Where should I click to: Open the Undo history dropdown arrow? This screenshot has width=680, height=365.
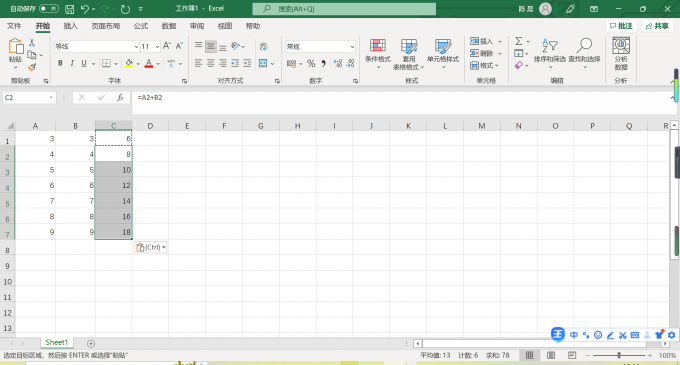coord(93,9)
